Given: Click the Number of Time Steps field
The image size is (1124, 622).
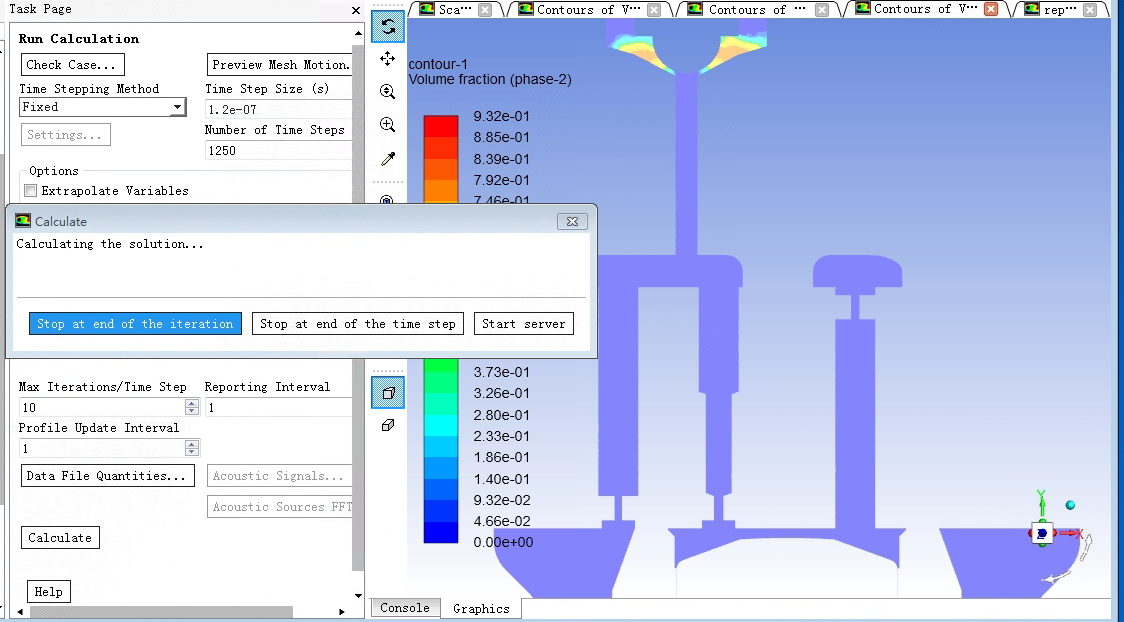Looking at the screenshot, I should pos(277,150).
